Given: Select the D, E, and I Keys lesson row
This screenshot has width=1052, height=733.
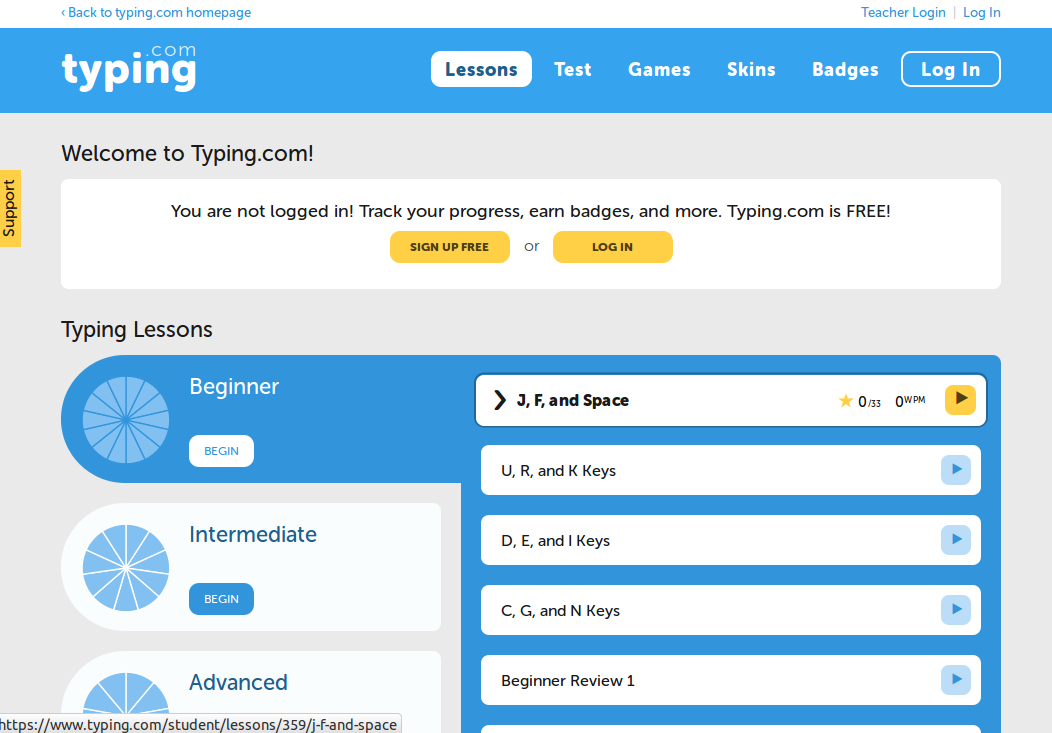Looking at the screenshot, I should [731, 540].
